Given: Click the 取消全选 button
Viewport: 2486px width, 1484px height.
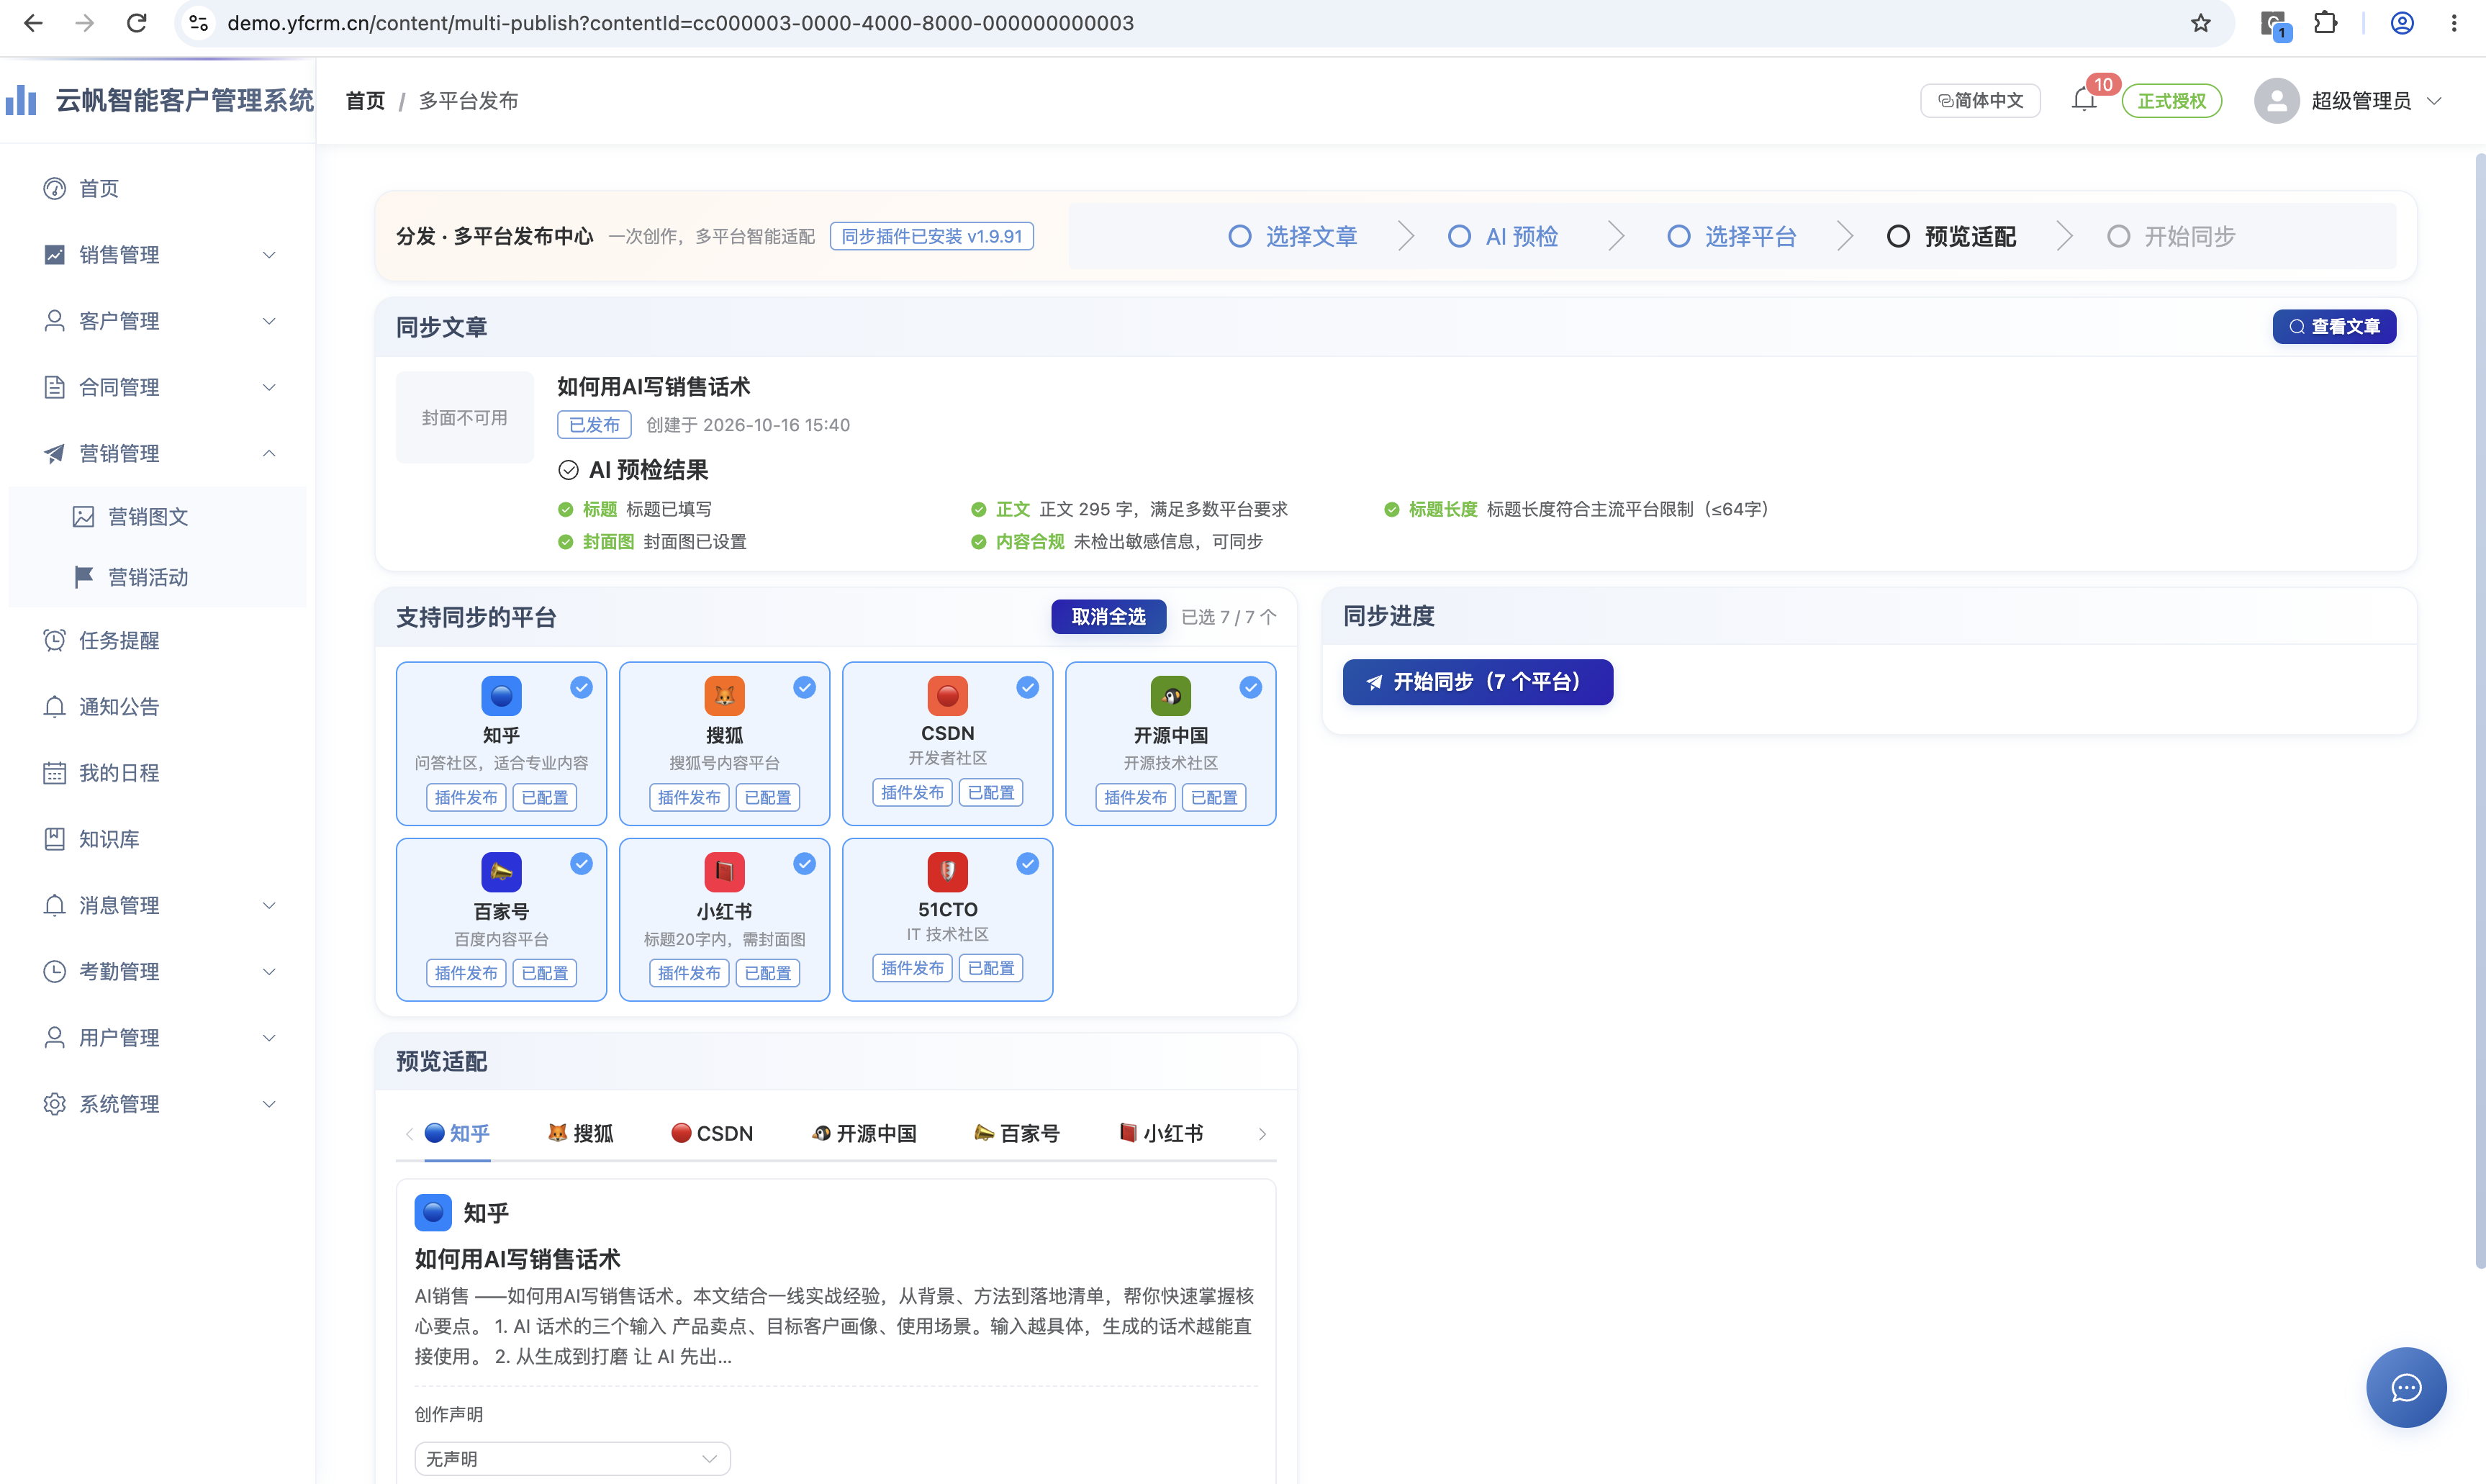Looking at the screenshot, I should pos(1108,617).
